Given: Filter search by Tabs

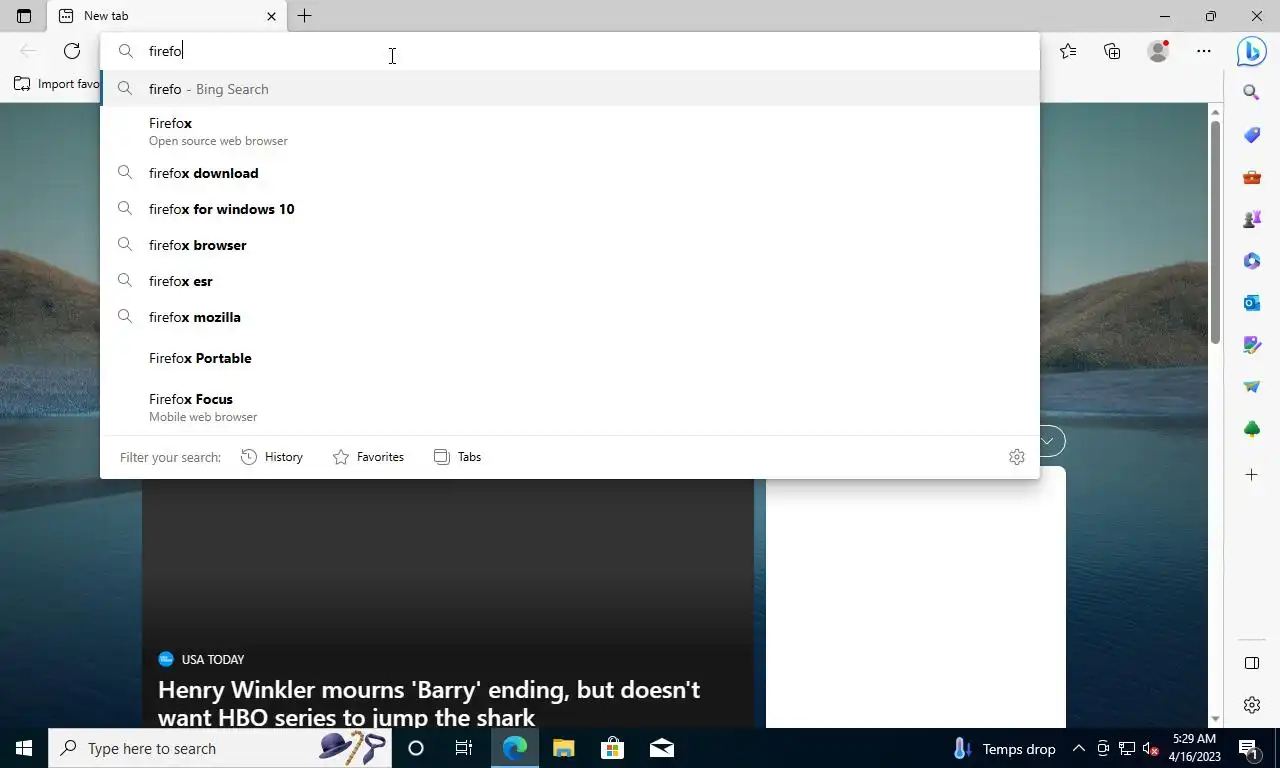Looking at the screenshot, I should pos(457,457).
